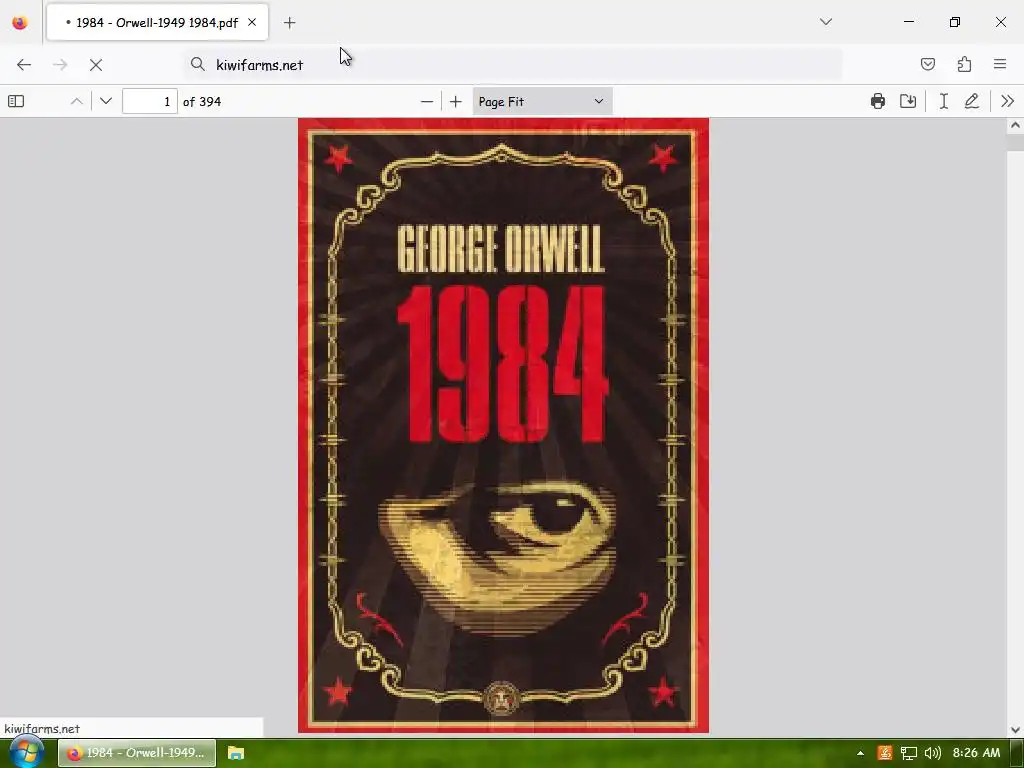Show hidden system tray icons
The height and width of the screenshot is (768, 1024).
click(860, 753)
